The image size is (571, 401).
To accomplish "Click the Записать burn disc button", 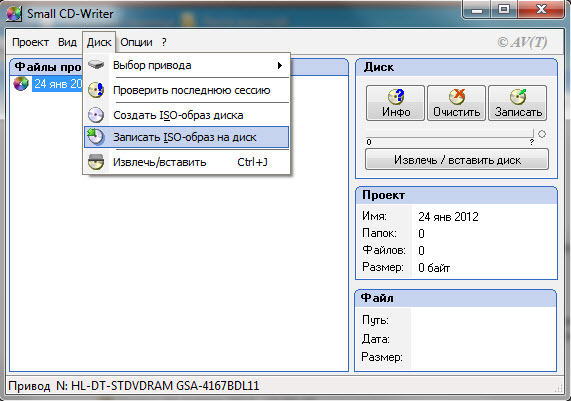I will click(x=517, y=103).
